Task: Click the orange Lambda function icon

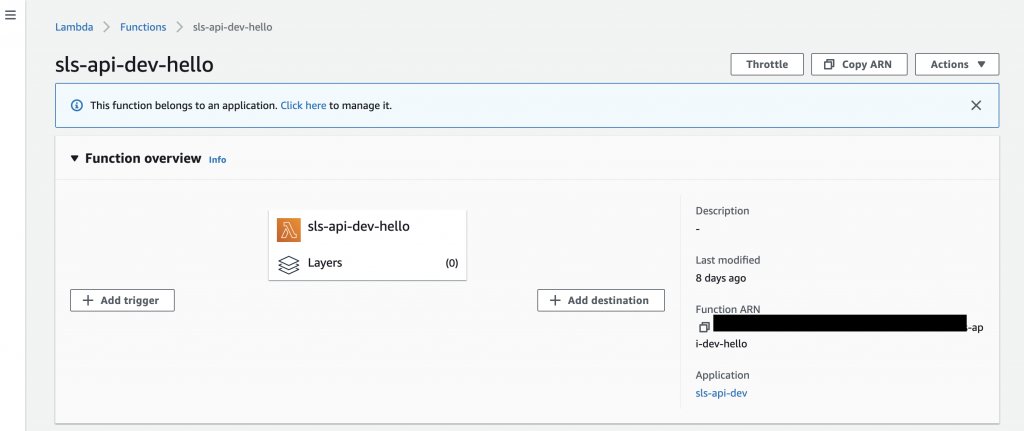Action: 289,230
